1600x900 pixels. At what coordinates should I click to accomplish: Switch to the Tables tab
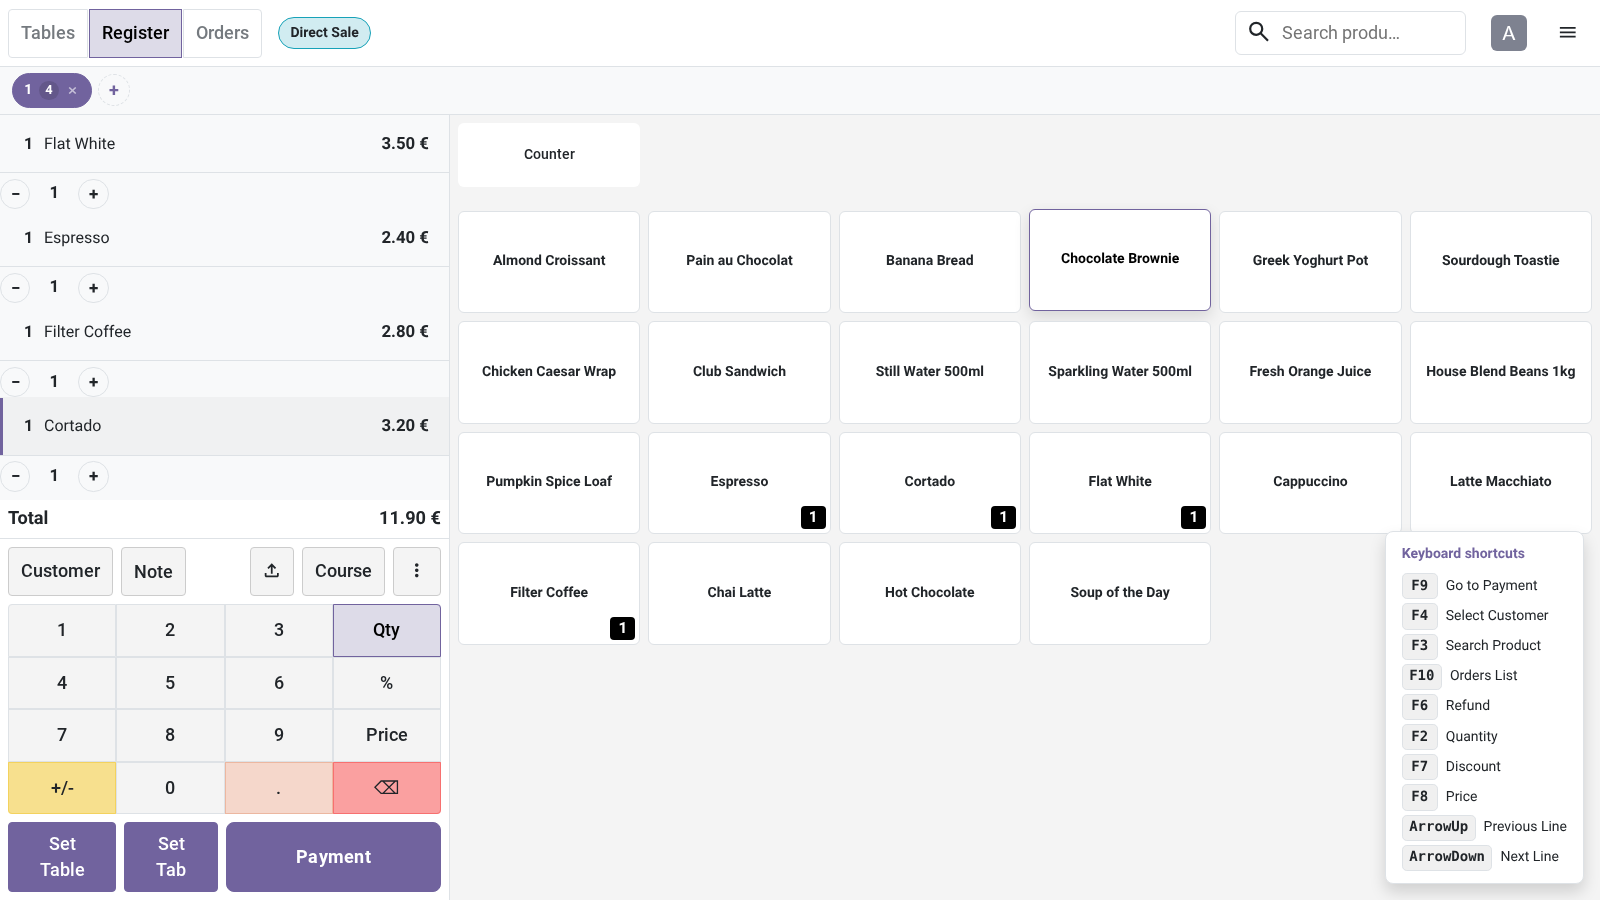(48, 33)
